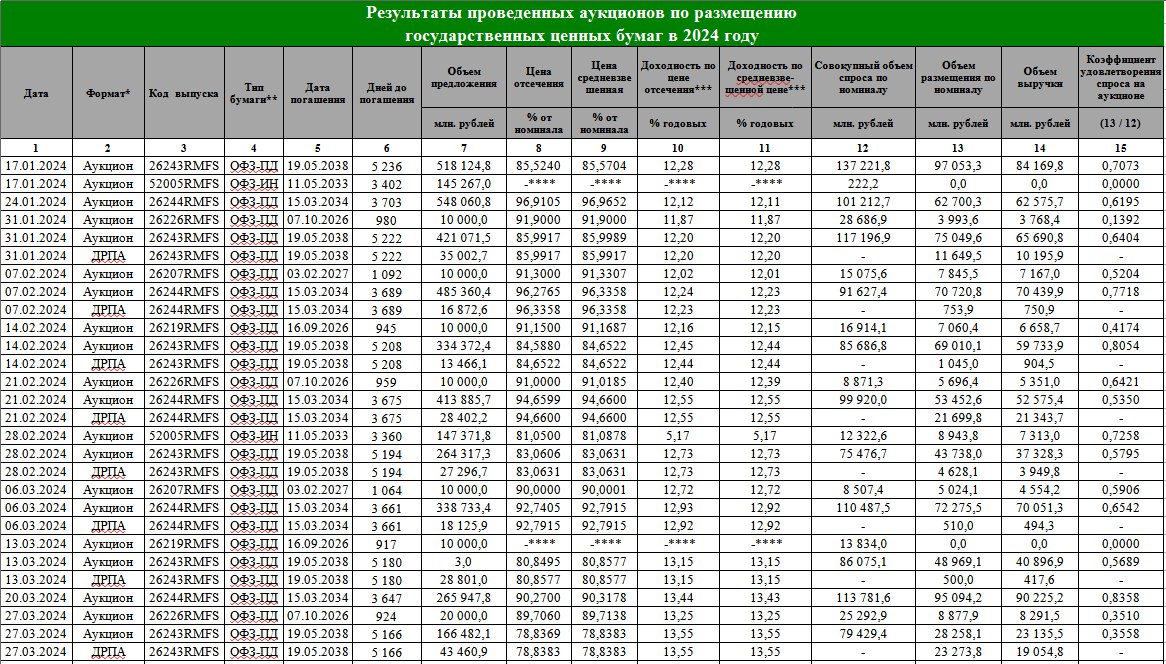Click the green table title about 2024 auctions
The height and width of the screenshot is (664, 1166).
[x=583, y=24]
